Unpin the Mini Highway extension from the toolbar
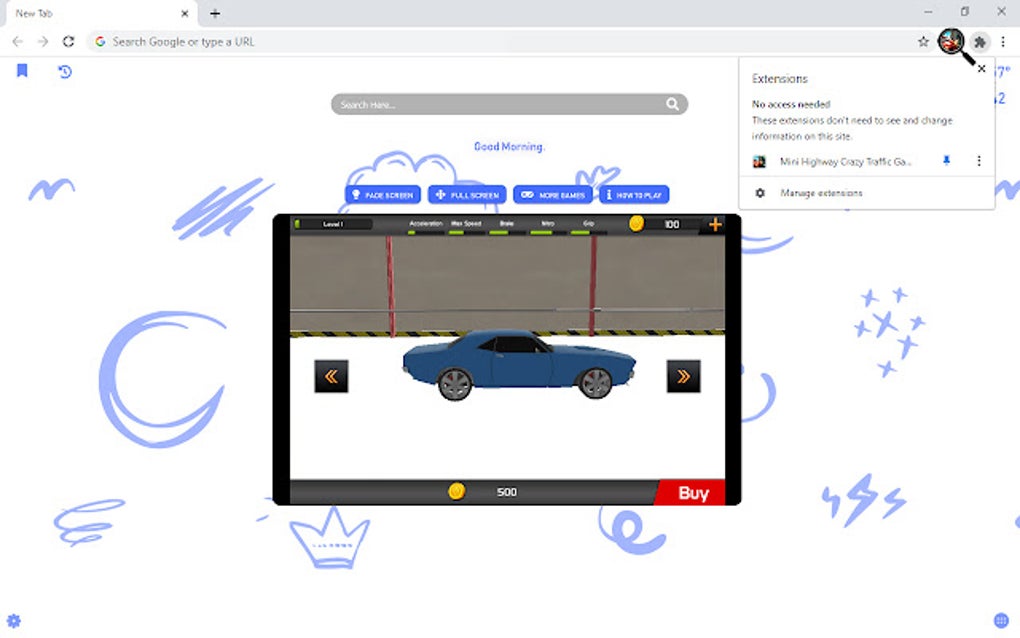Image resolution: width=1020 pixels, height=638 pixels. (945, 161)
